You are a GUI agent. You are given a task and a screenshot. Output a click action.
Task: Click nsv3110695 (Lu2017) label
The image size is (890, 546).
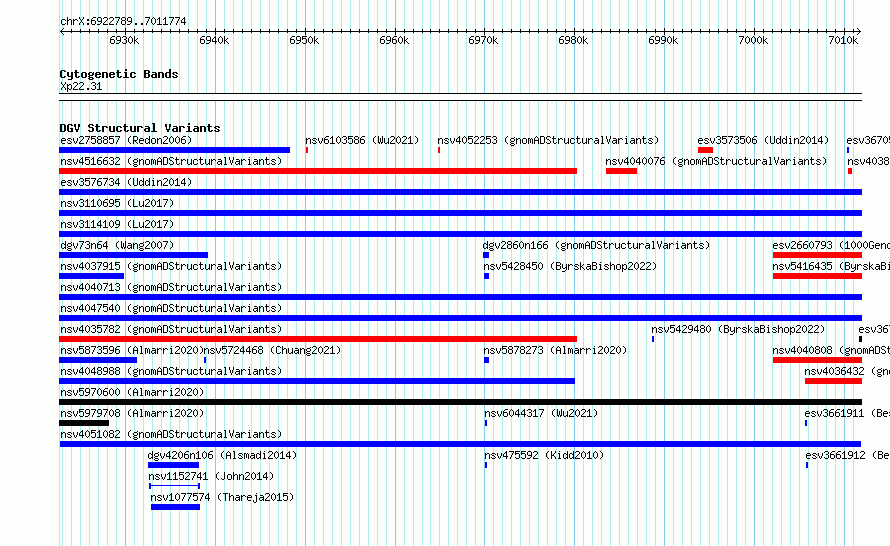(x=117, y=203)
